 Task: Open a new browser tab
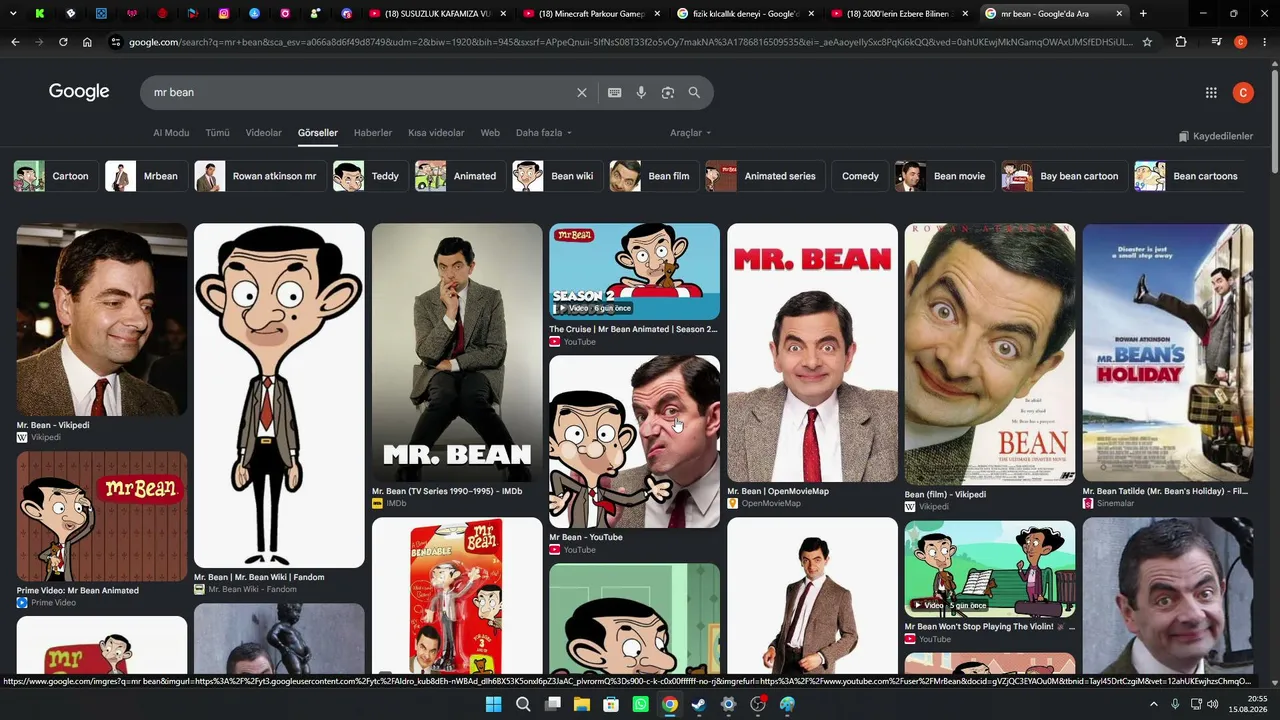click(x=1143, y=14)
